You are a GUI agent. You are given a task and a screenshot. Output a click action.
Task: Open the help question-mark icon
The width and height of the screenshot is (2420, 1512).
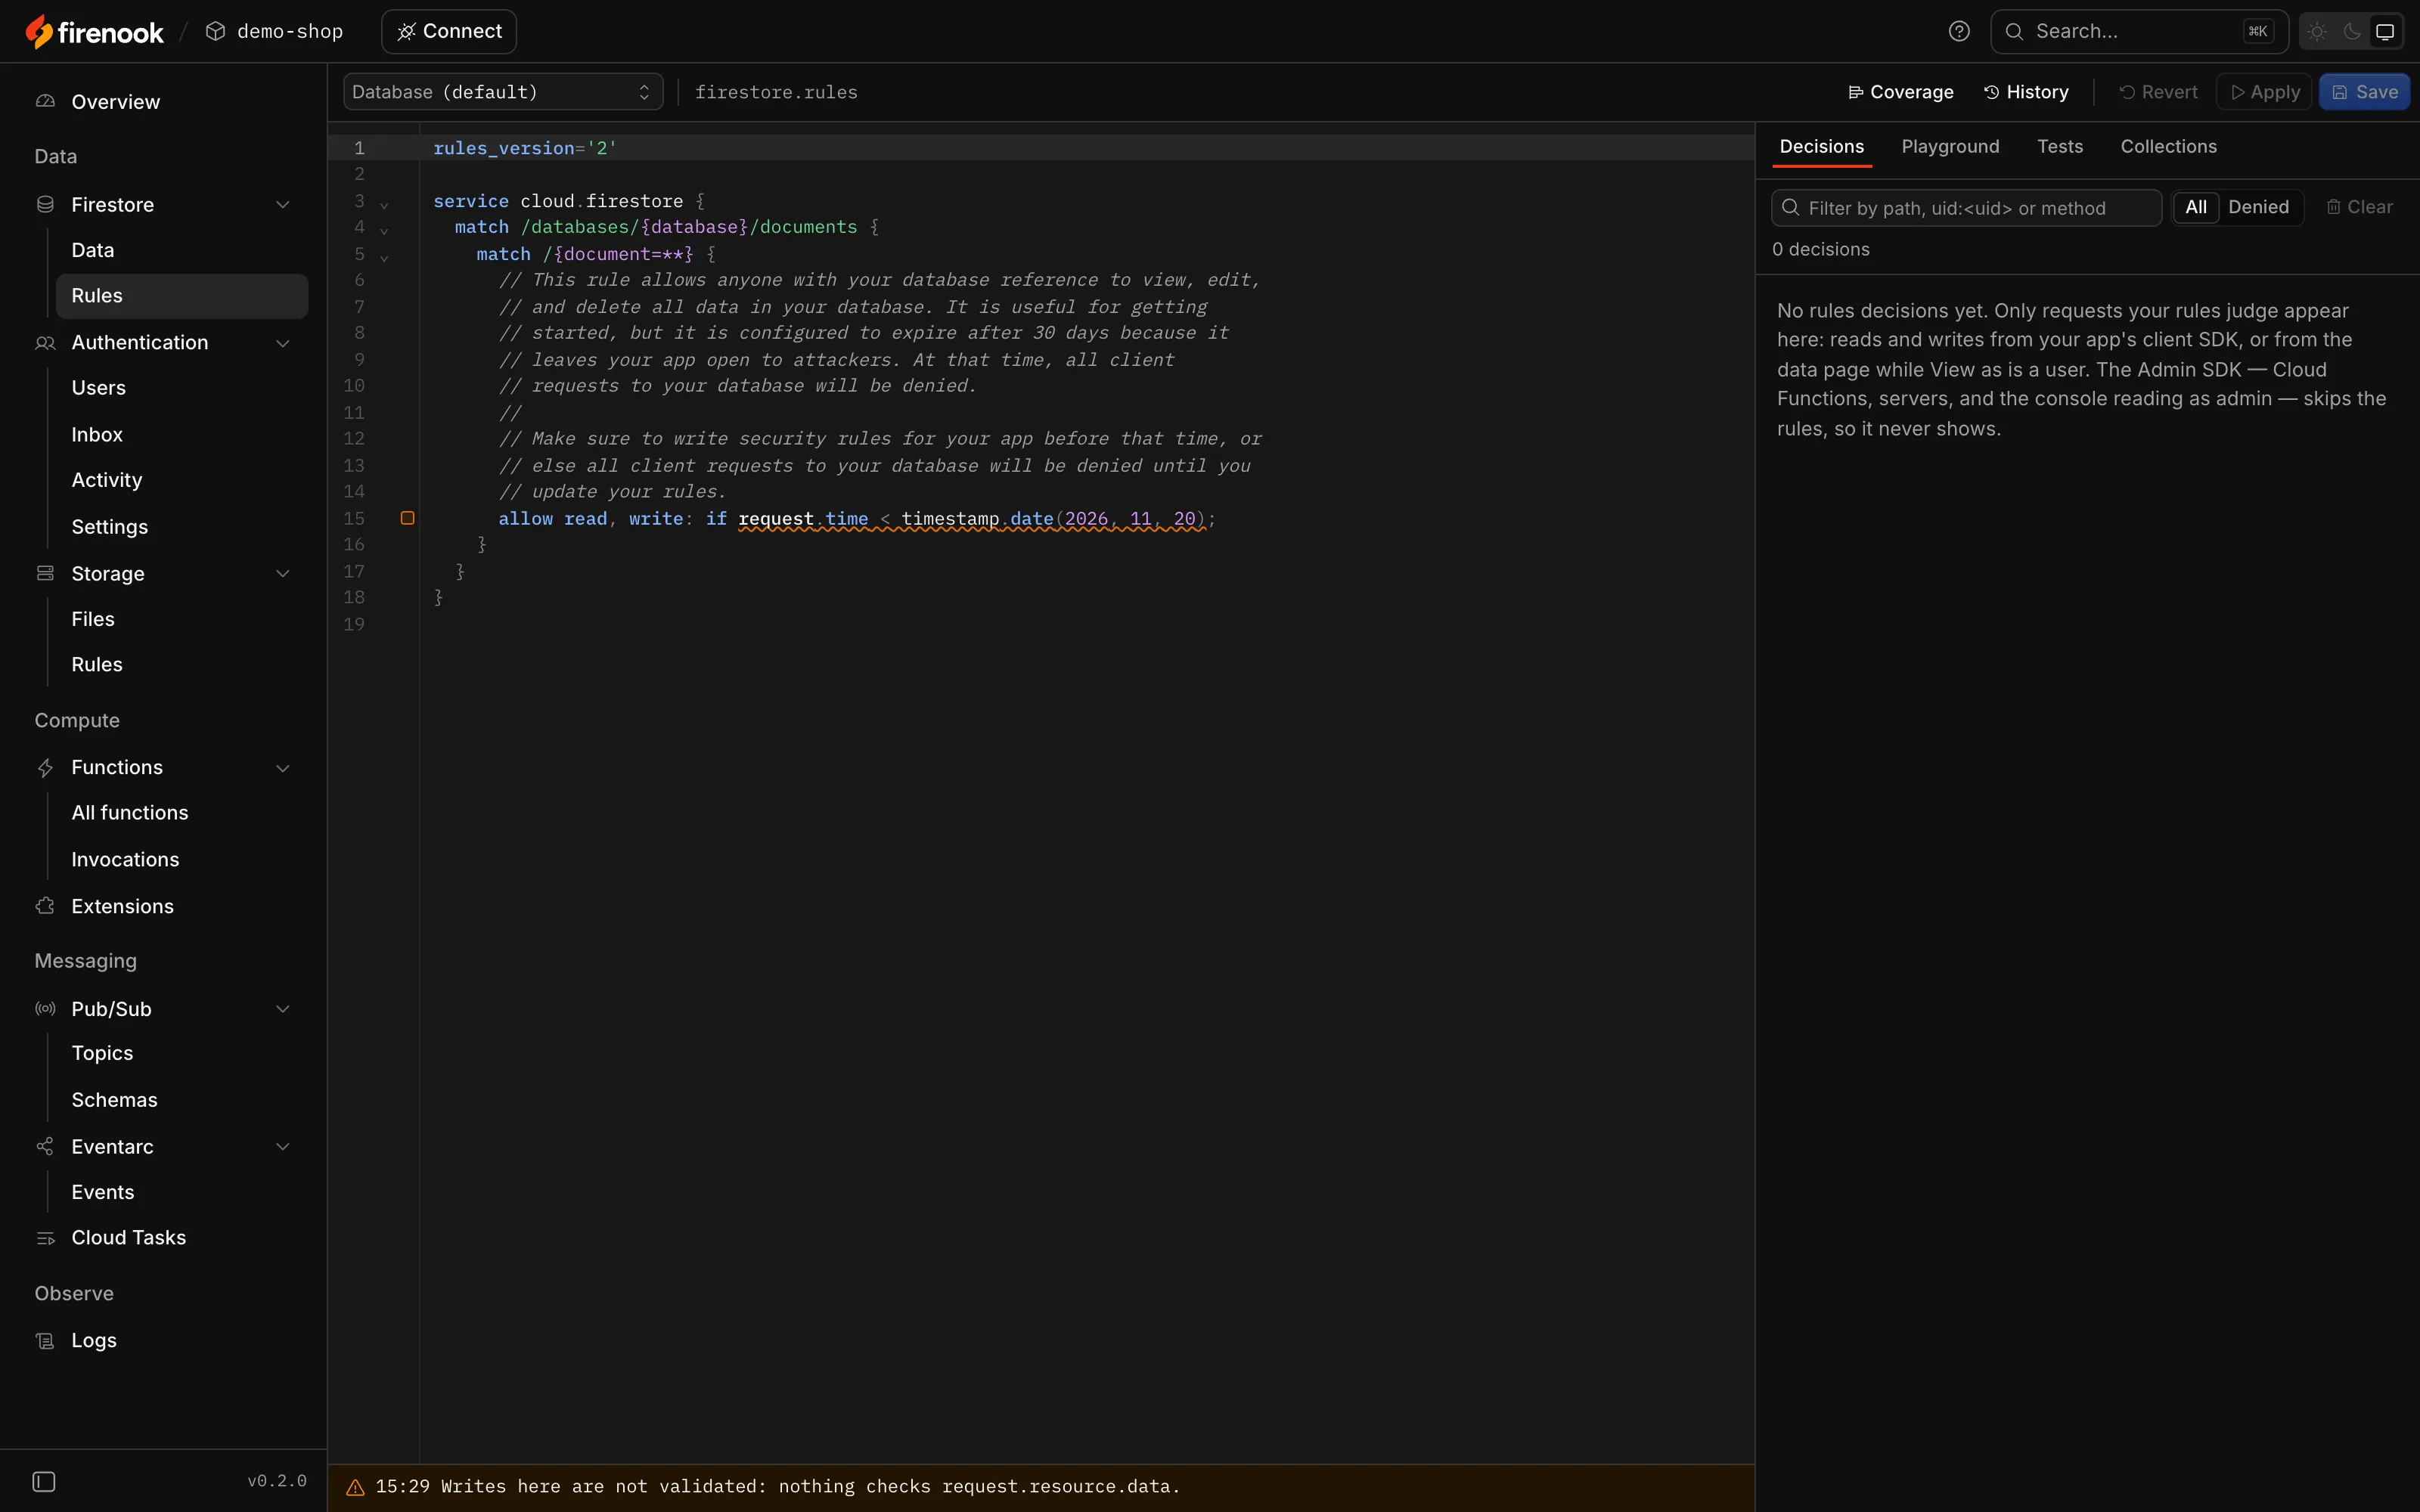click(1959, 32)
